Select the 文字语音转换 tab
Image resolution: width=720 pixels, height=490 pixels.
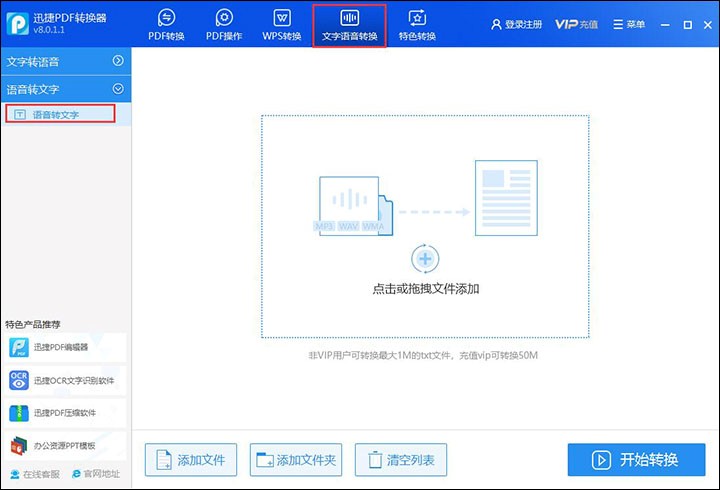349,26
